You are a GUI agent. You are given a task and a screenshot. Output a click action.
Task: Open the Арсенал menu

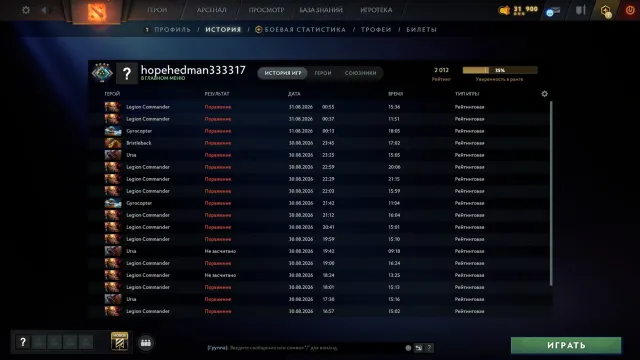[x=211, y=10]
